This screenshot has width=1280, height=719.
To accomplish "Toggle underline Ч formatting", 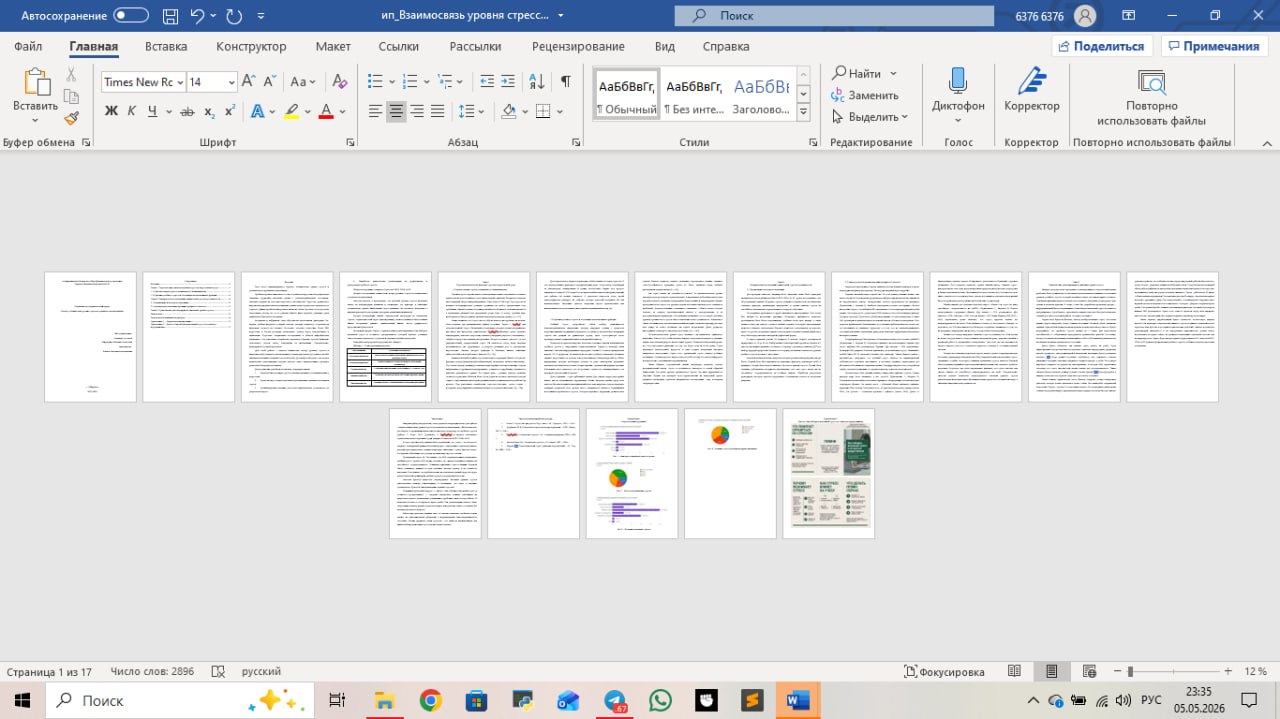I will [153, 111].
